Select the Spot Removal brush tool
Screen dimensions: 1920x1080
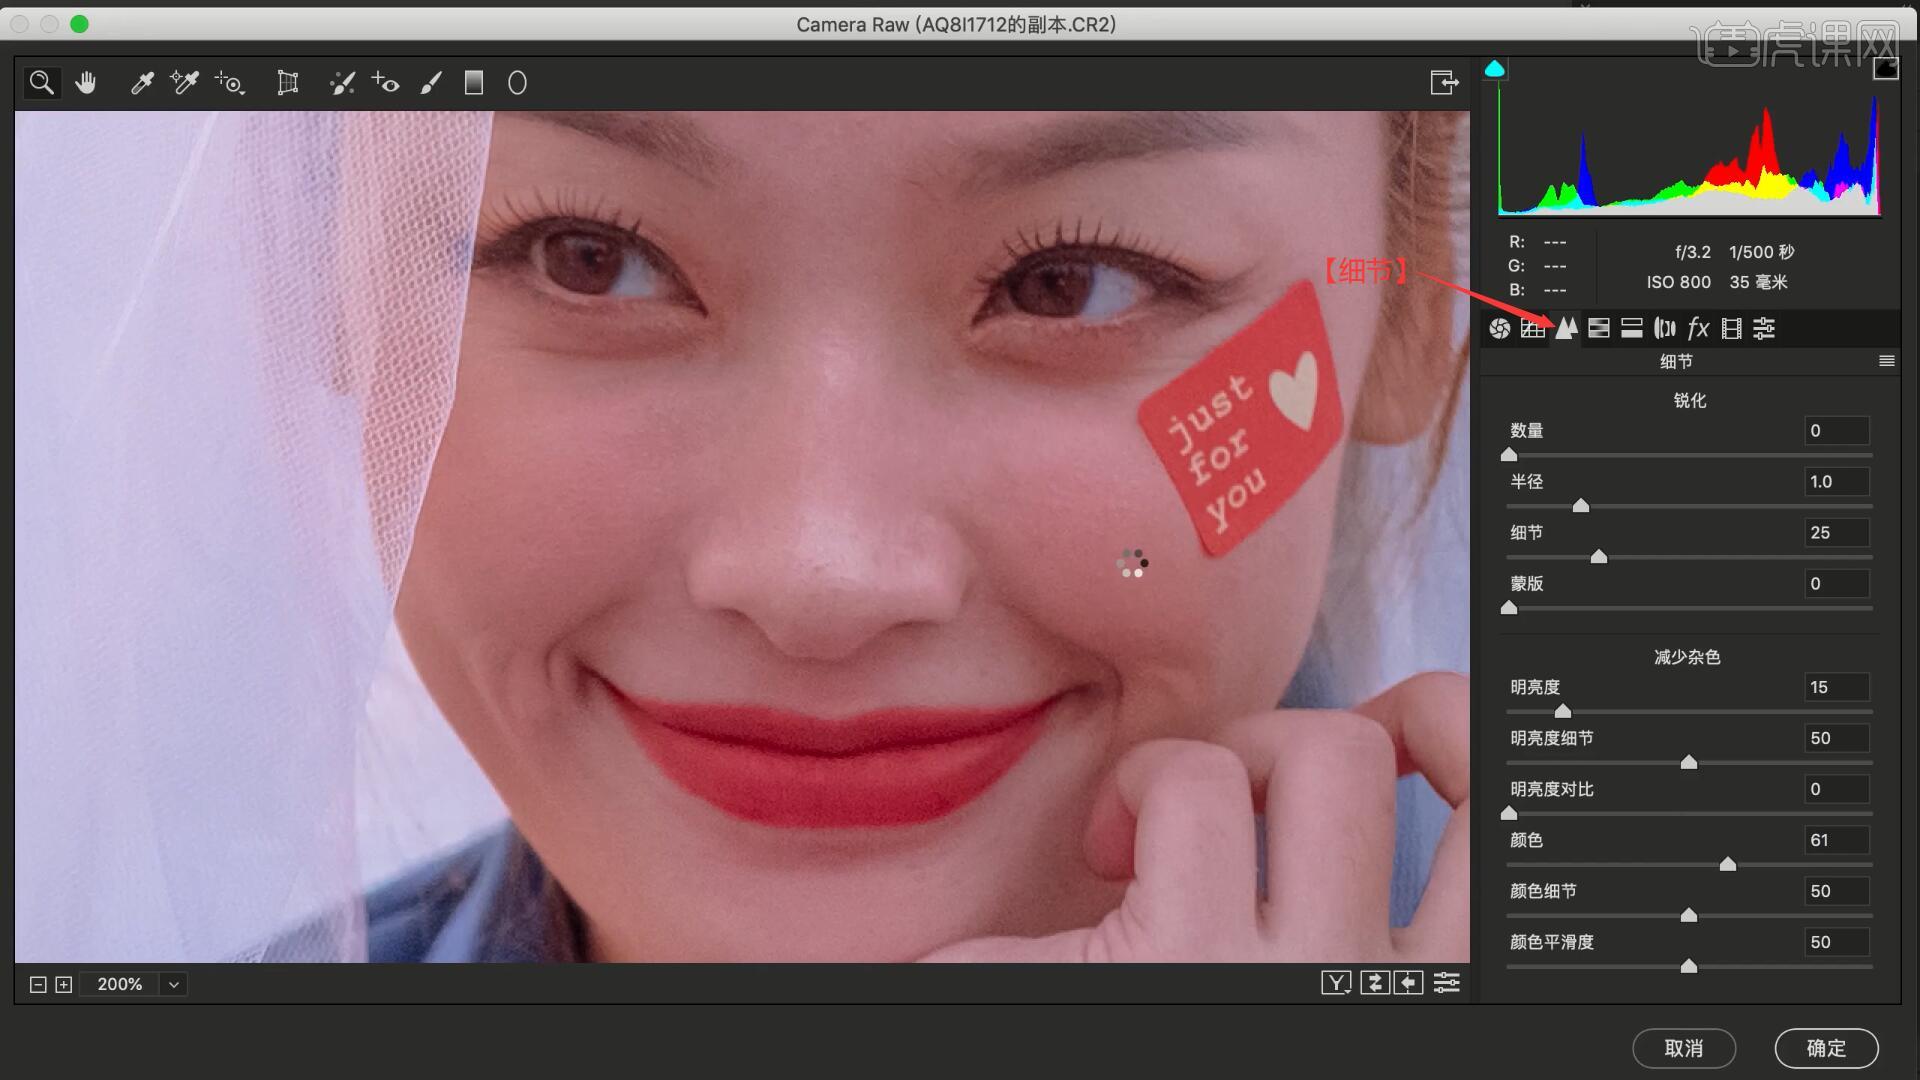coord(342,83)
